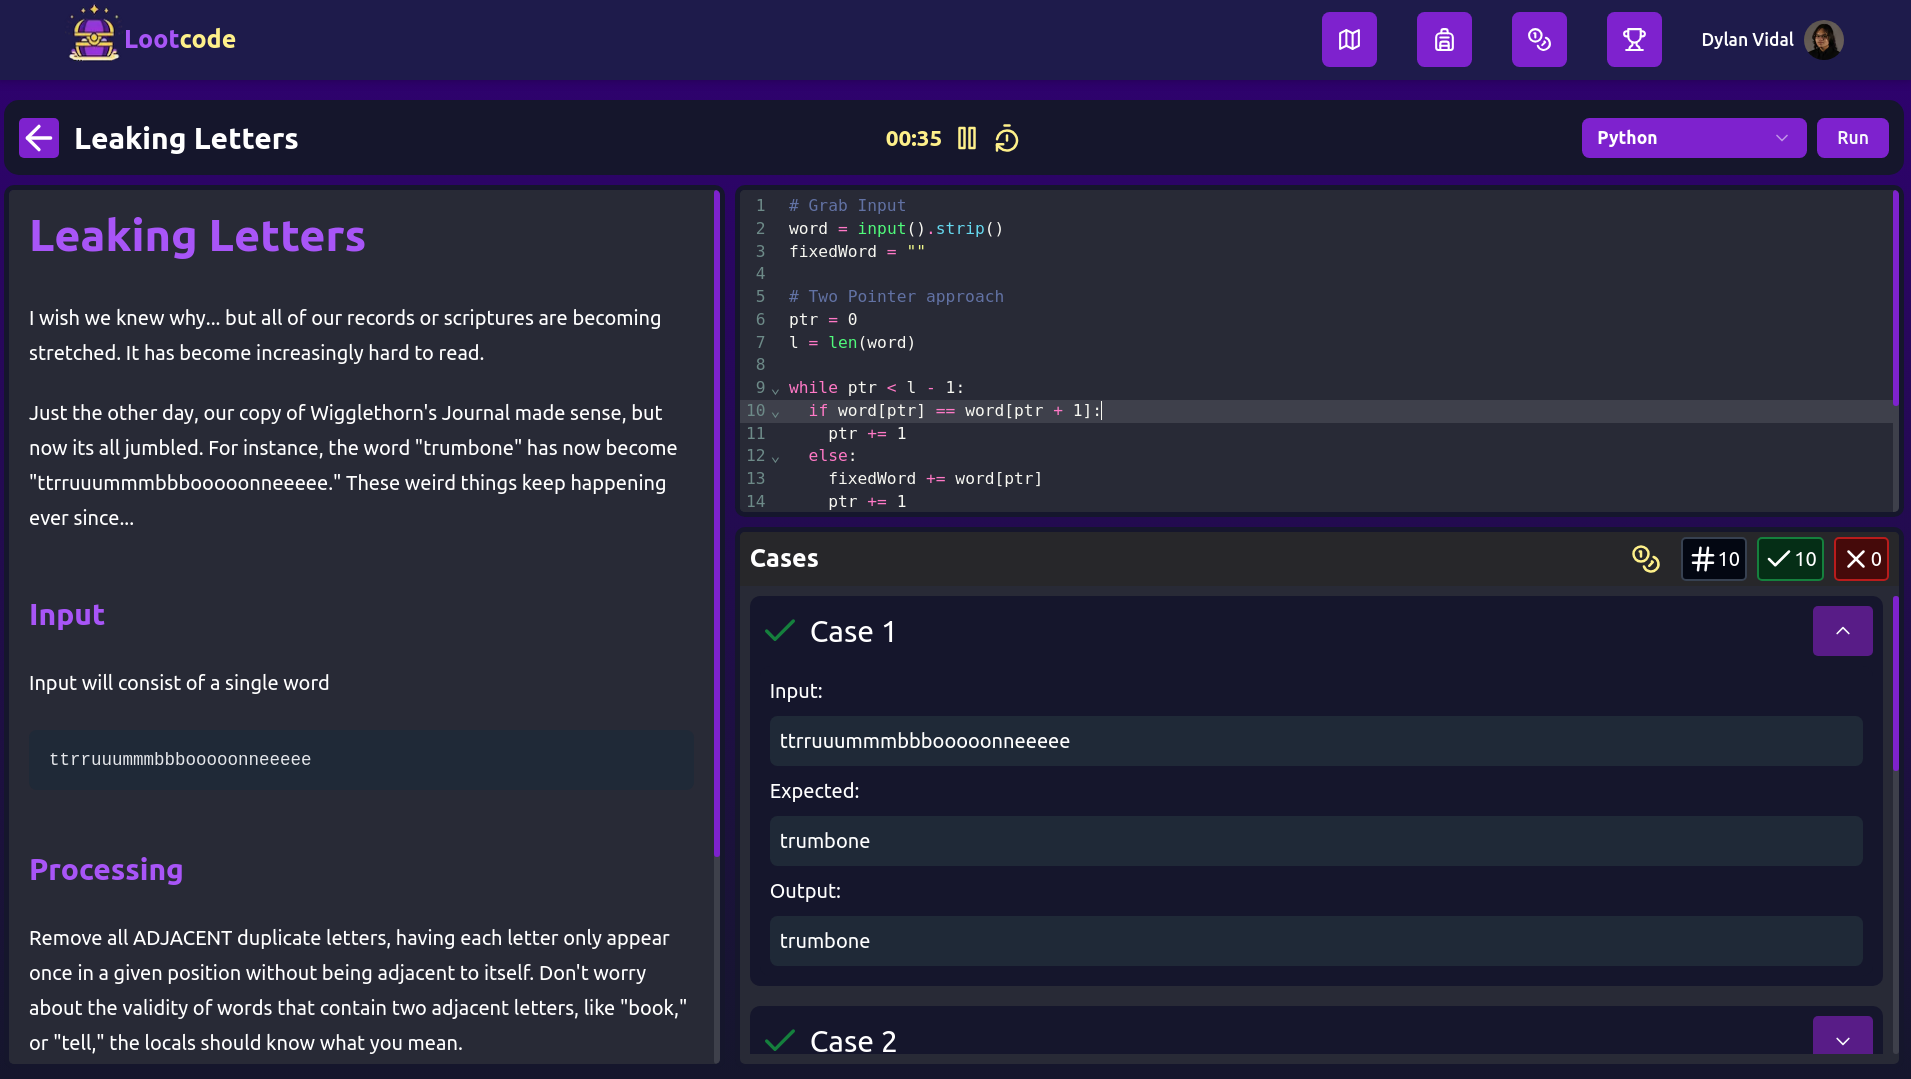Click the Case 1 input value field

coord(1315,741)
